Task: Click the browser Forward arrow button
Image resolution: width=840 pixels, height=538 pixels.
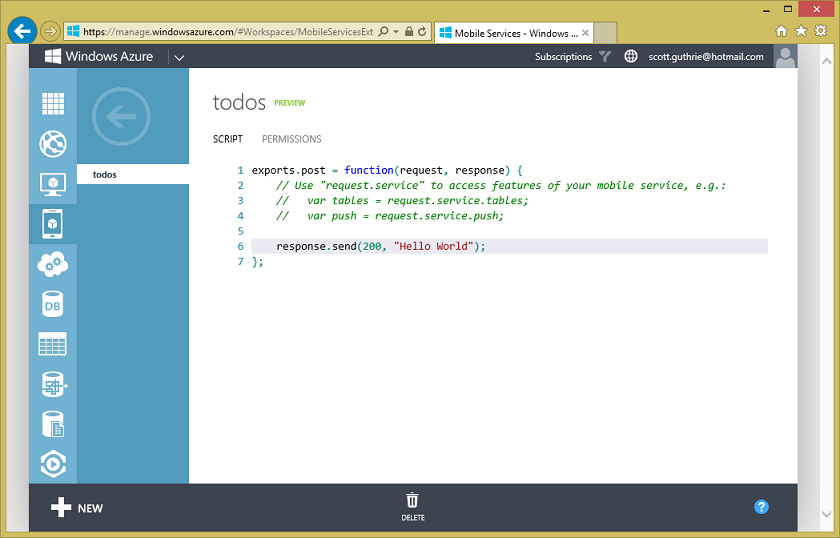Action: click(50, 31)
